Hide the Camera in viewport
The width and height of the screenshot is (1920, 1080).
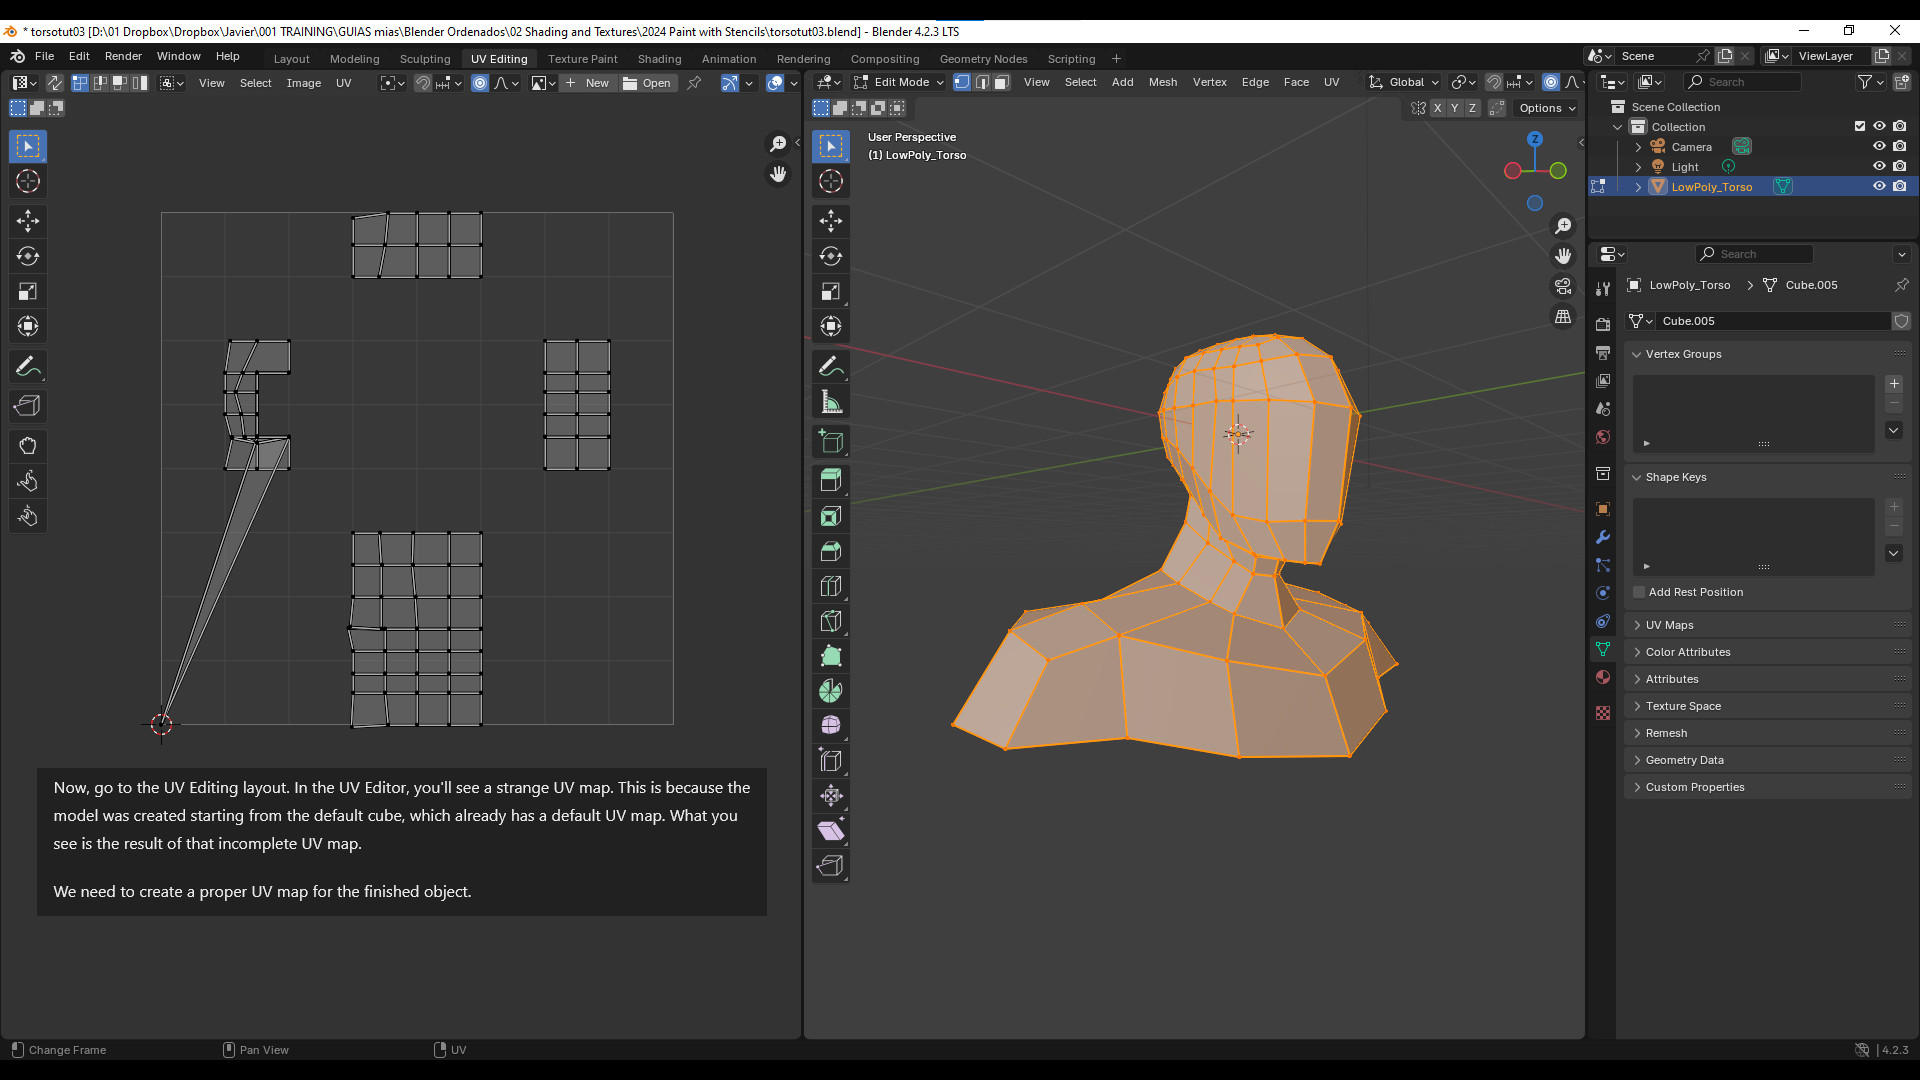[x=1879, y=146]
